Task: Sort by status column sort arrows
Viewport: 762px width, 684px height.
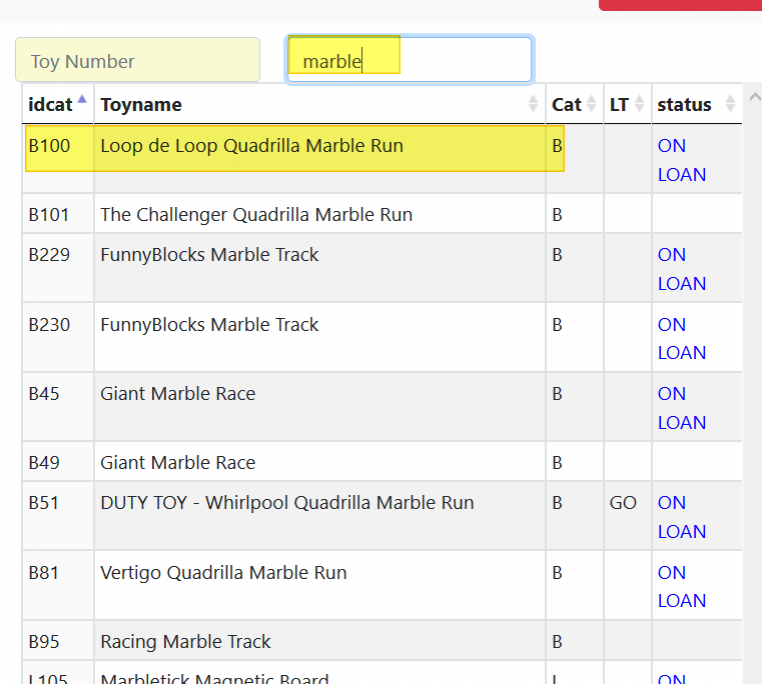Action: [x=730, y=104]
